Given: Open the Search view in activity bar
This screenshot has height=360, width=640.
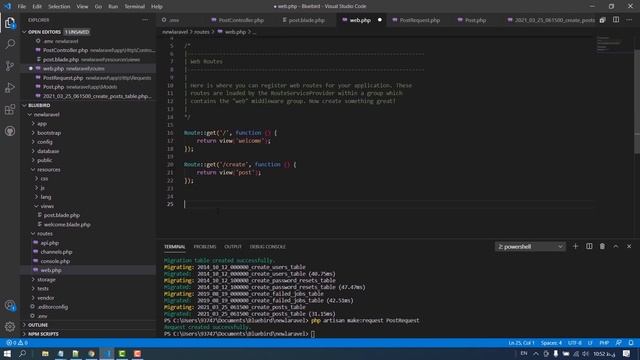Looking at the screenshot, I should point(10,44).
